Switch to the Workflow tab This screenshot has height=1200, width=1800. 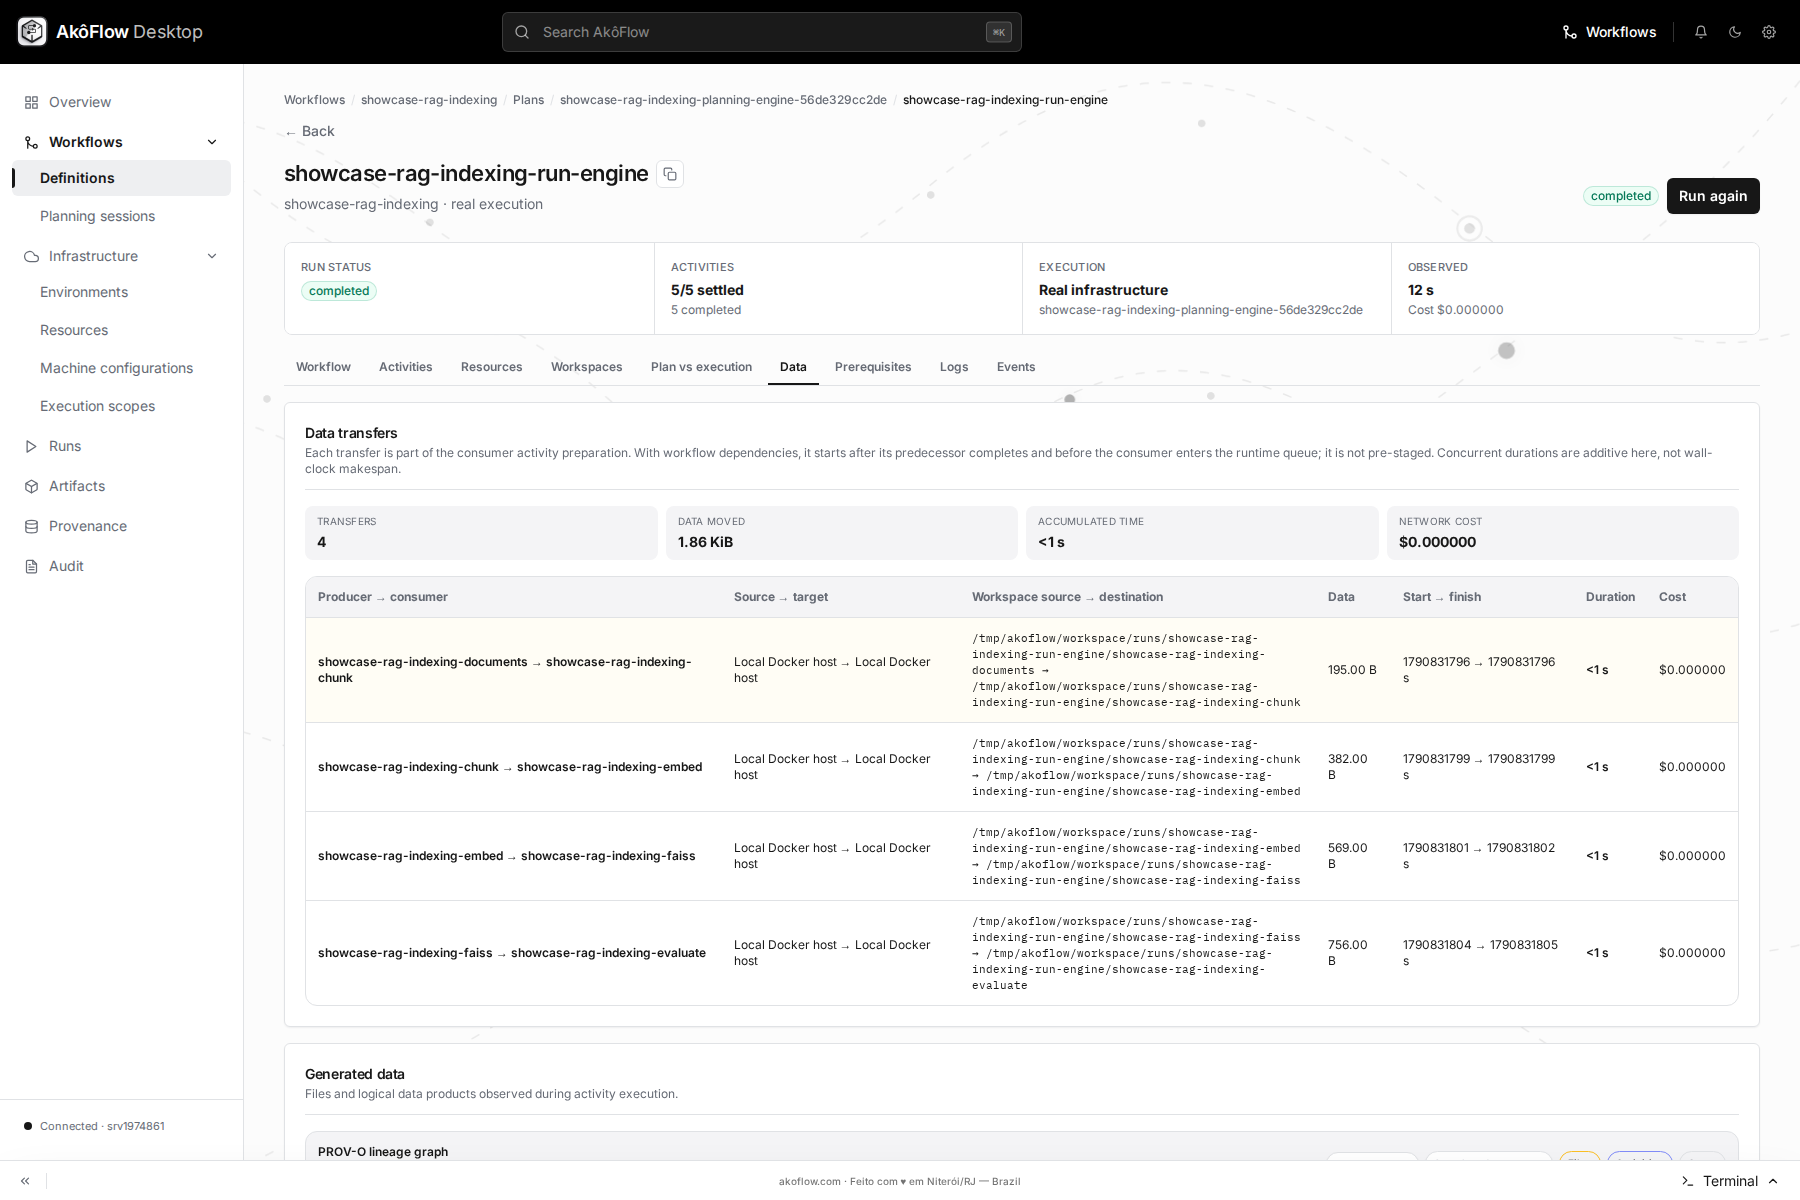pyautogui.click(x=323, y=367)
